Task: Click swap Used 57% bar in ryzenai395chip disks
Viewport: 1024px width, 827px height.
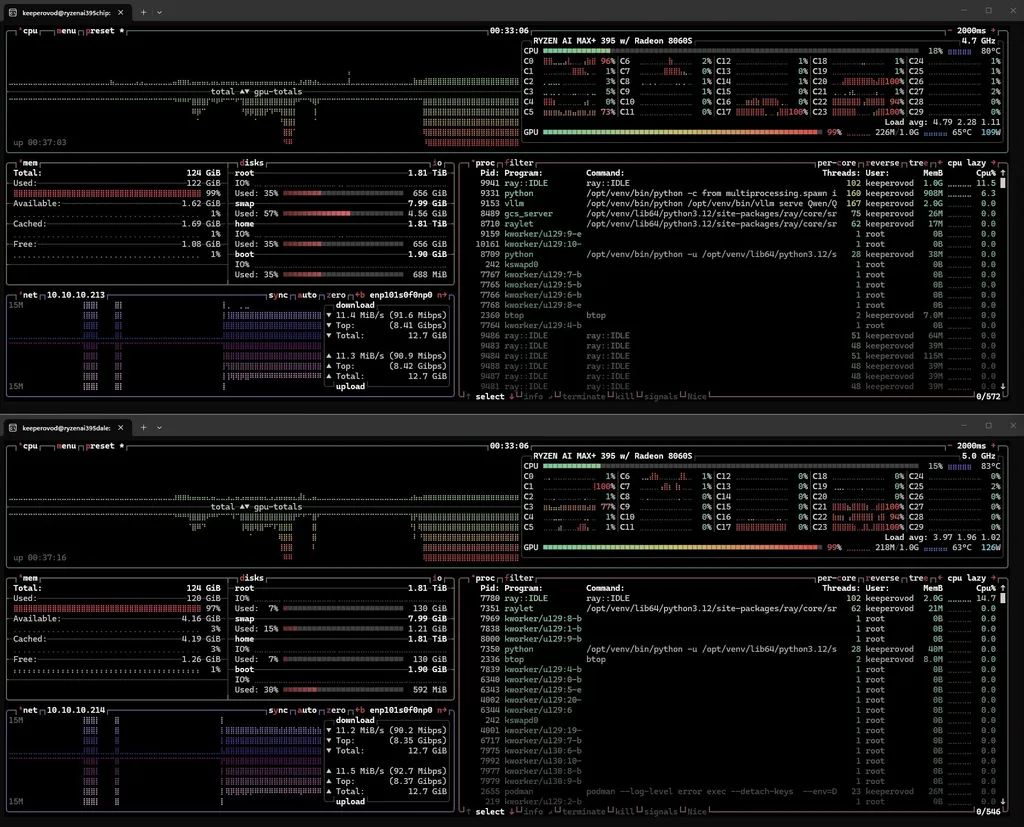Action: 343,214
